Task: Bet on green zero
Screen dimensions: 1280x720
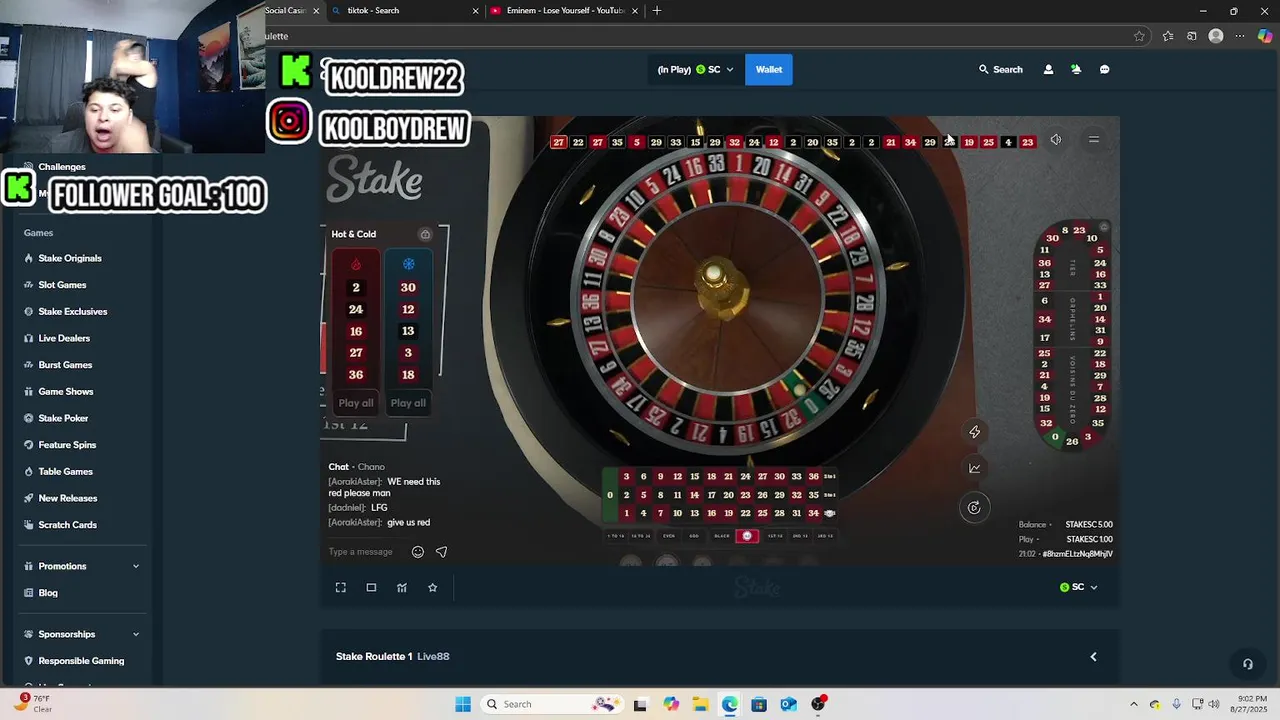Action: tap(610, 495)
